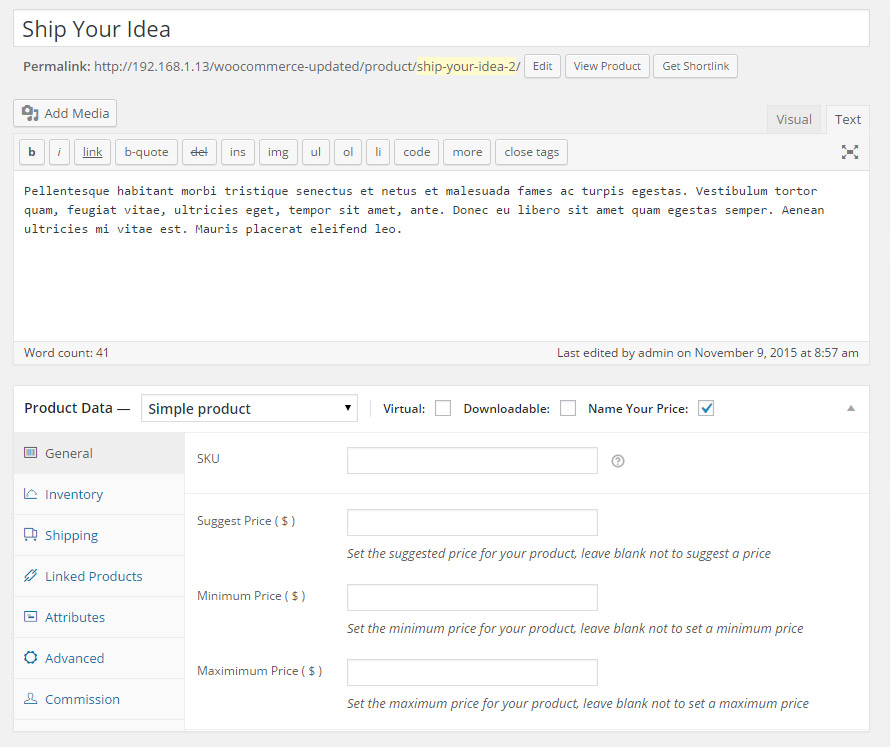This screenshot has height=747, width=890.
Task: Click the distraction-free fullscreen editor icon
Action: 849,152
